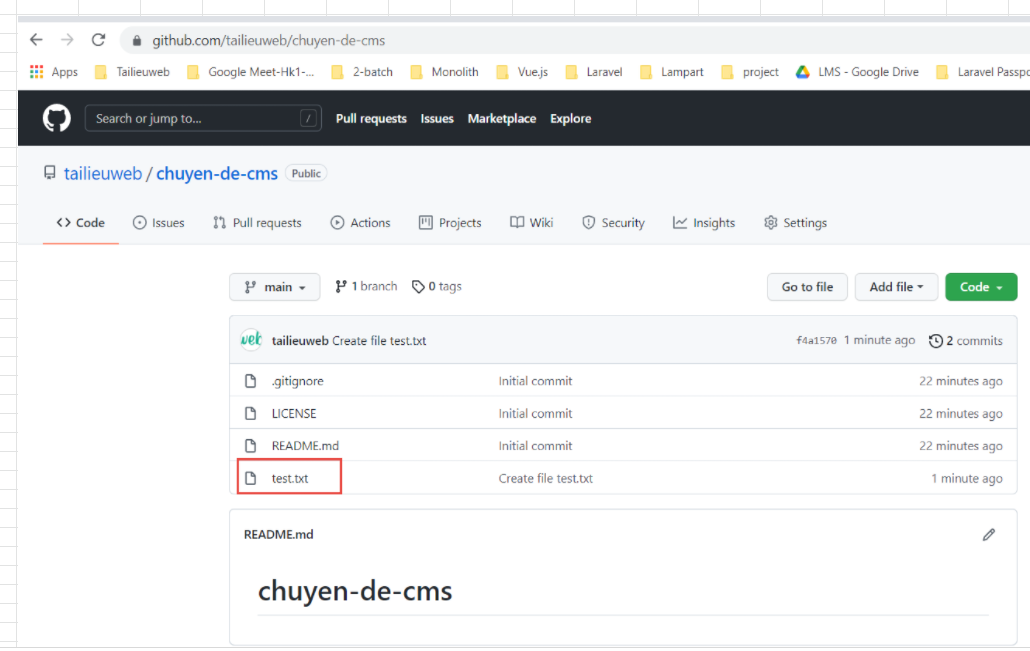
Task: Click the browser back arrow
Action: click(36, 40)
